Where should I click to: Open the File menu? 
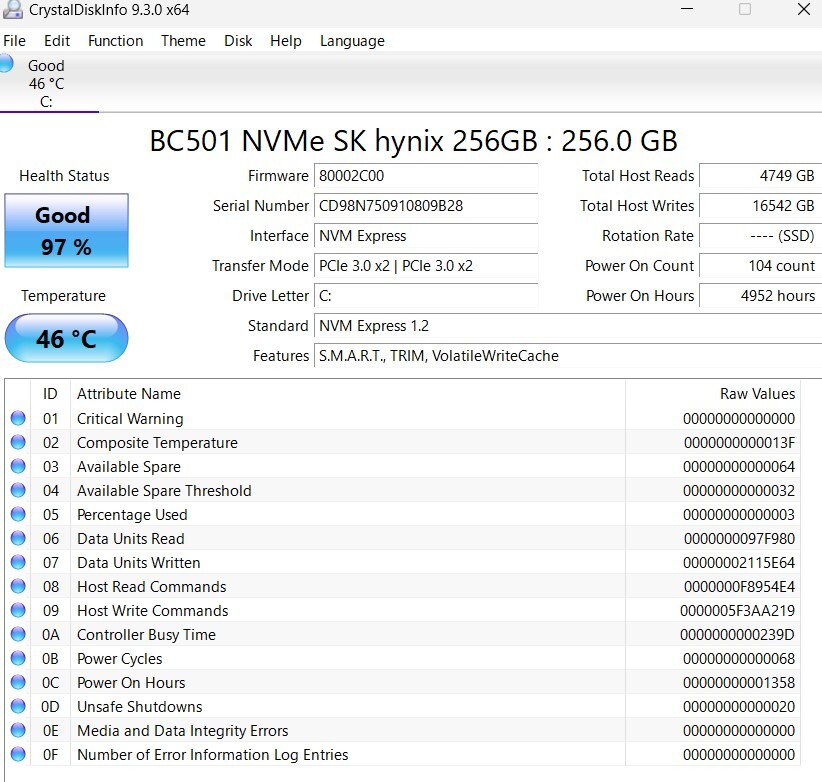point(15,41)
